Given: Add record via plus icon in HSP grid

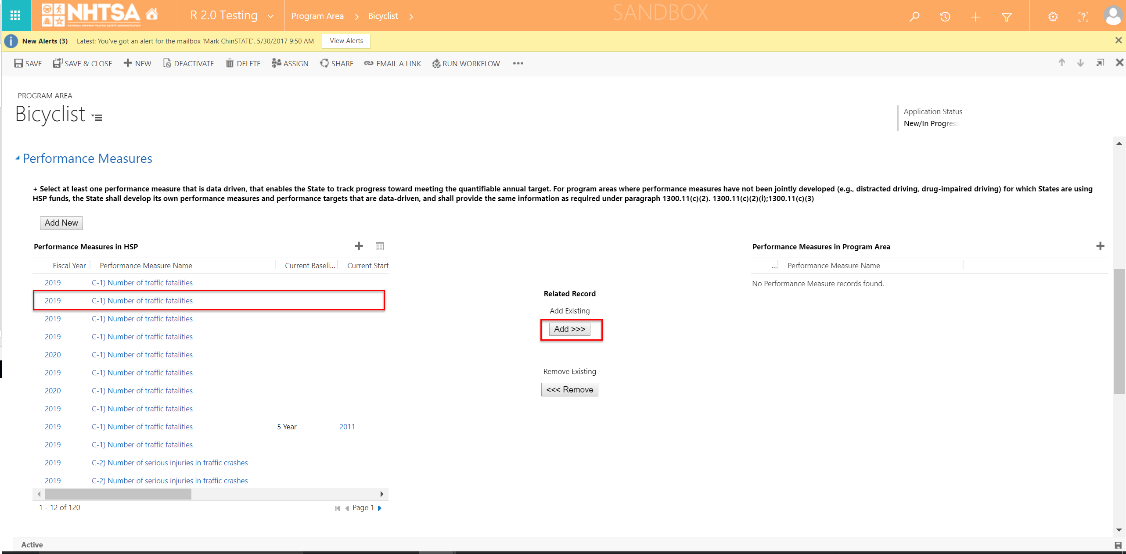Looking at the screenshot, I should pos(359,246).
